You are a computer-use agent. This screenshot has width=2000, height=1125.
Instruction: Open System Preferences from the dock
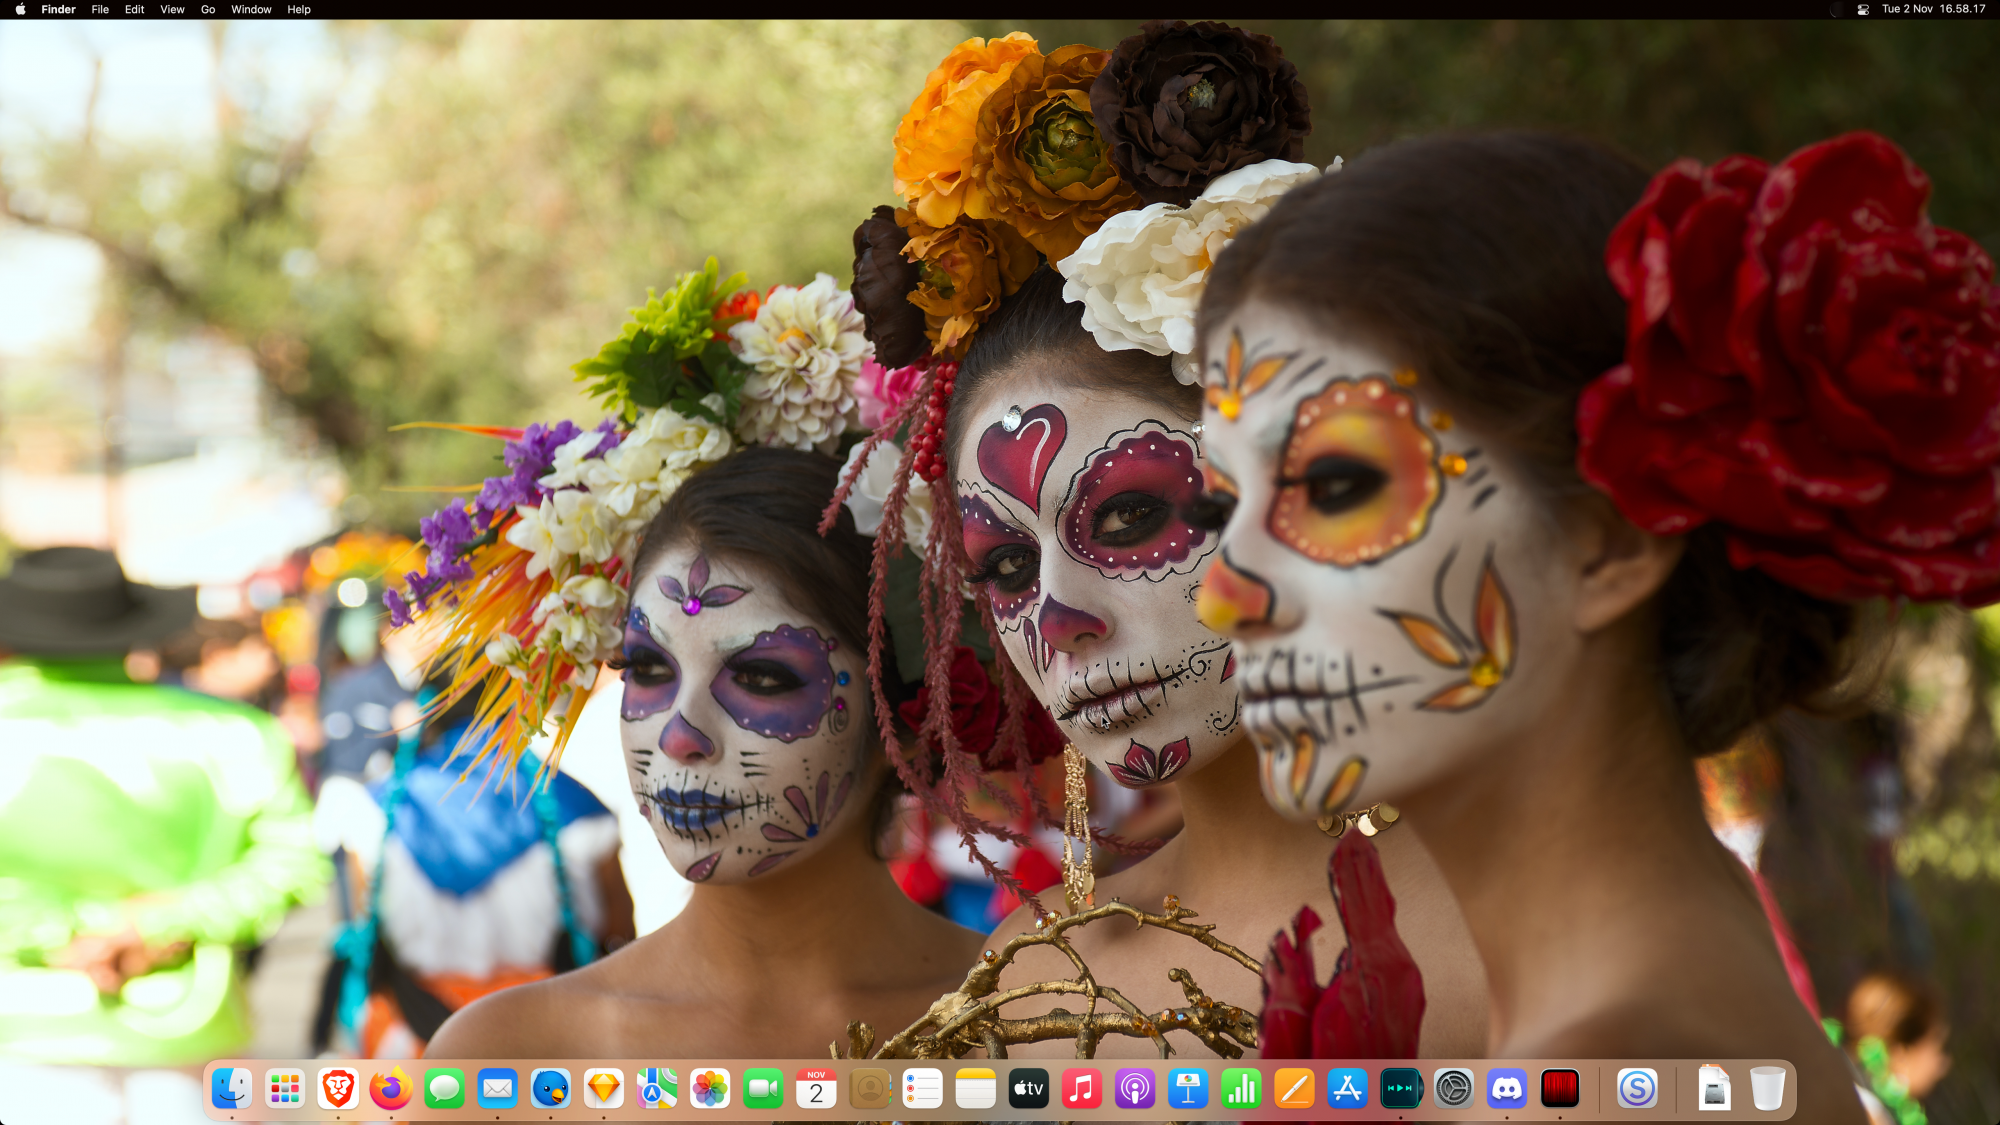pyautogui.click(x=1453, y=1088)
